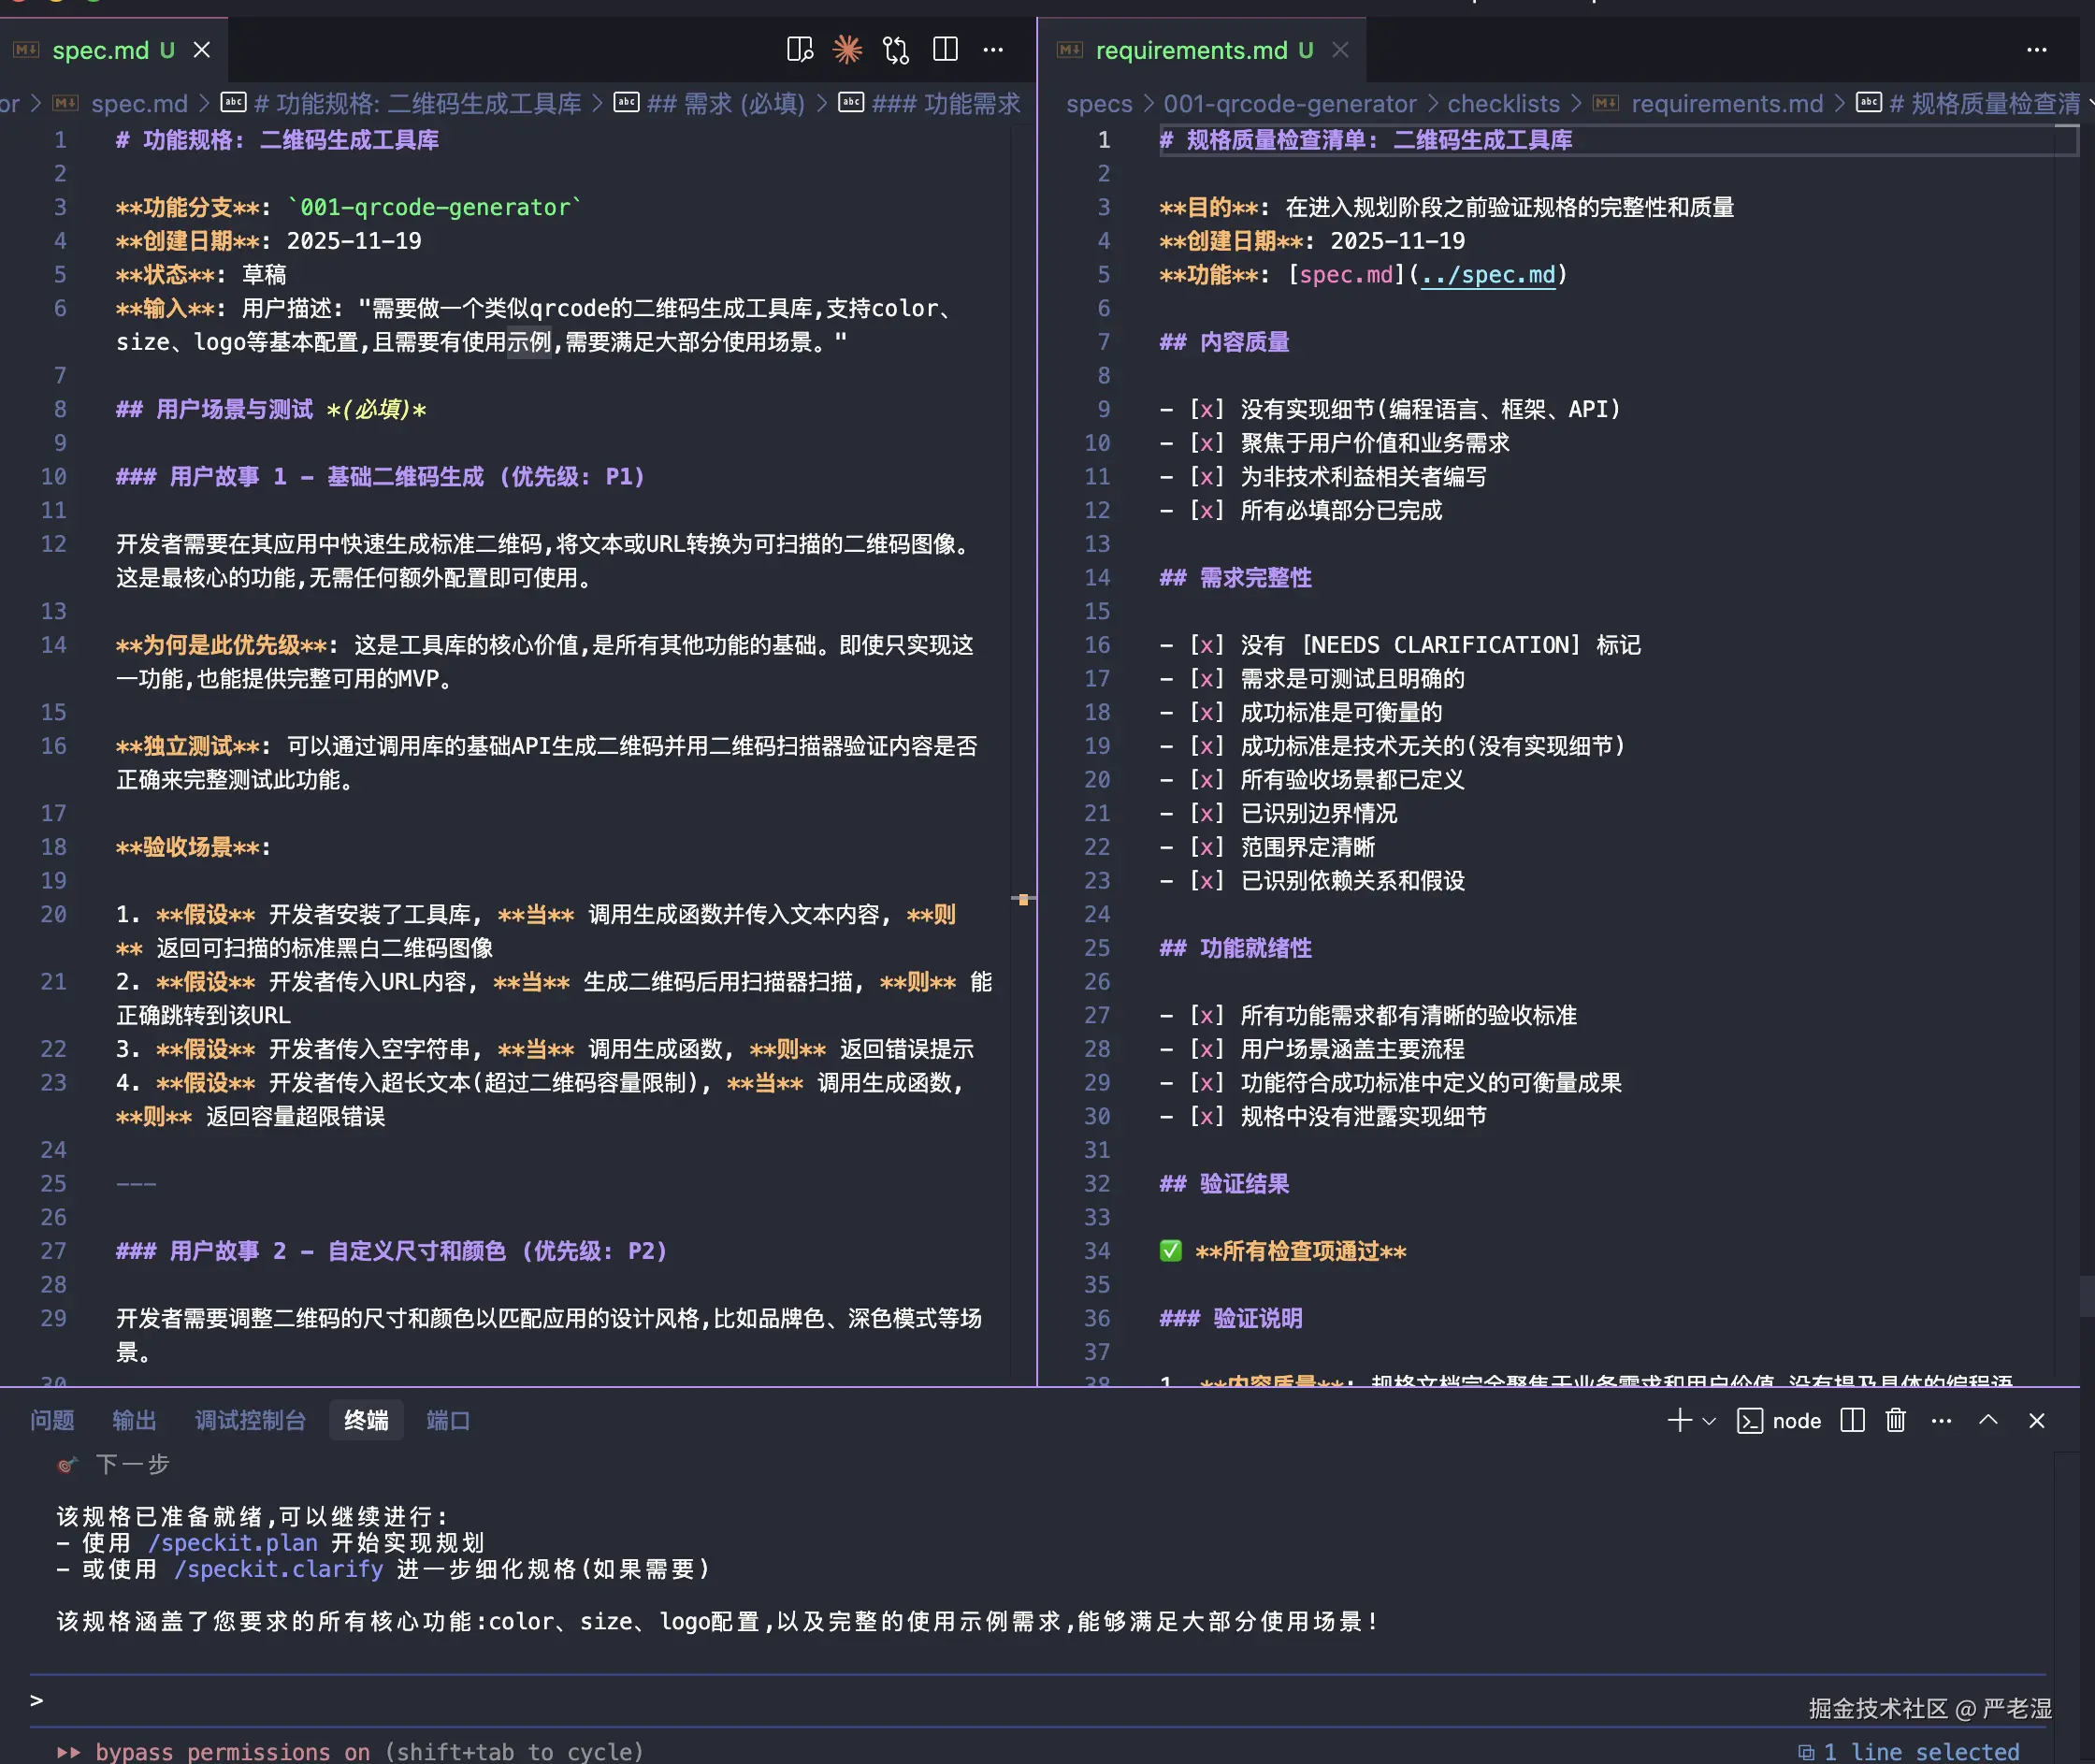The height and width of the screenshot is (1764, 2095).
Task: Split the spec.md editor to the right
Action: 945,50
